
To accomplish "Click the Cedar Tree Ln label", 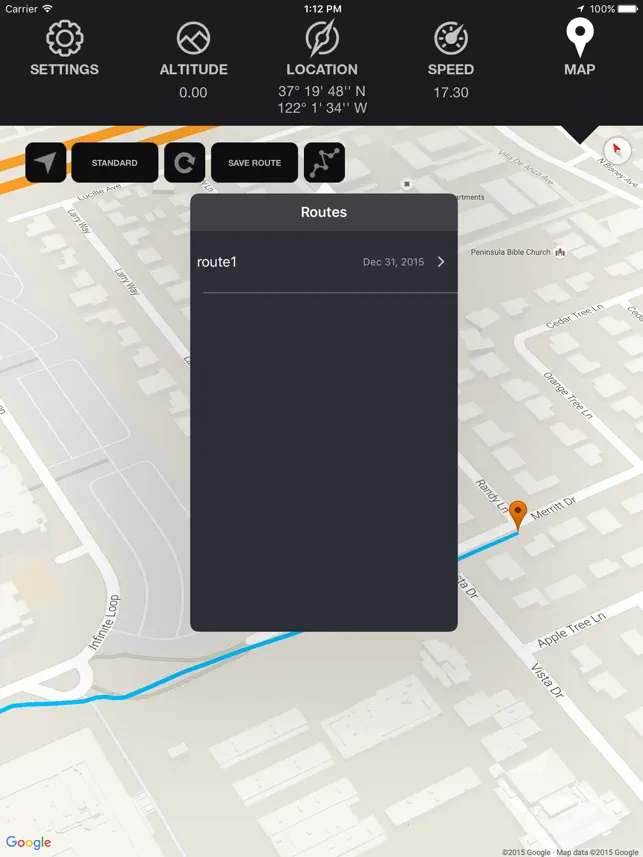I will 575,316.
